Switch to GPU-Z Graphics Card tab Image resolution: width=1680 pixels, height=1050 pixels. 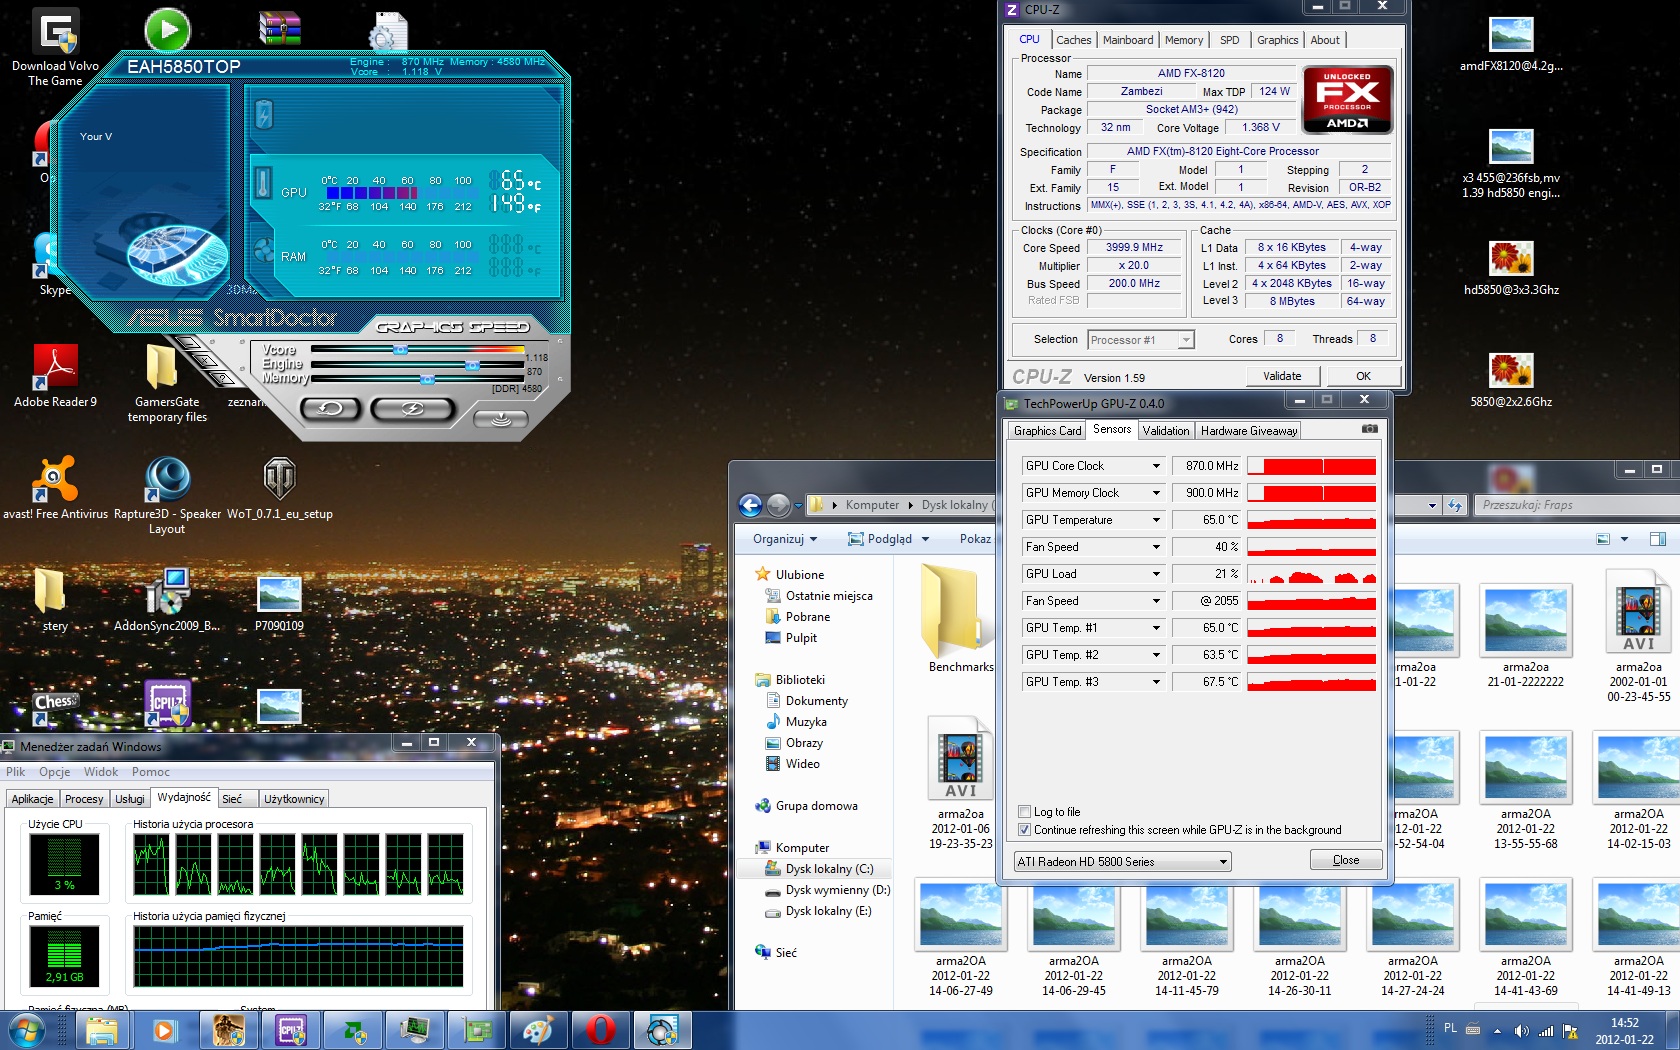[x=1047, y=431]
